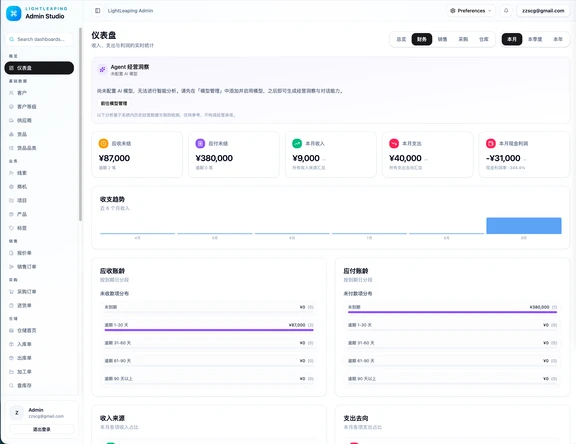Click the 客户 sidebar icon

[x=11, y=93]
